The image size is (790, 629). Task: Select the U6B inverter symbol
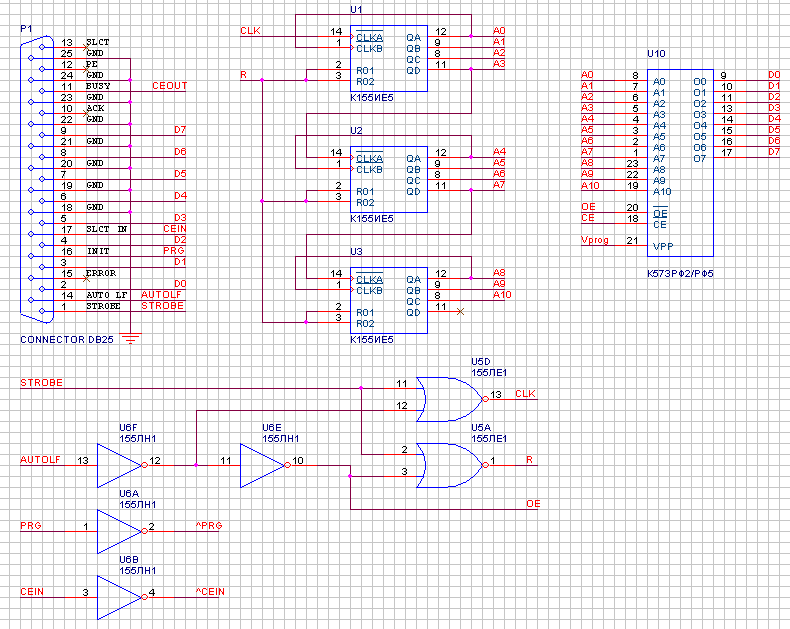coord(118,593)
